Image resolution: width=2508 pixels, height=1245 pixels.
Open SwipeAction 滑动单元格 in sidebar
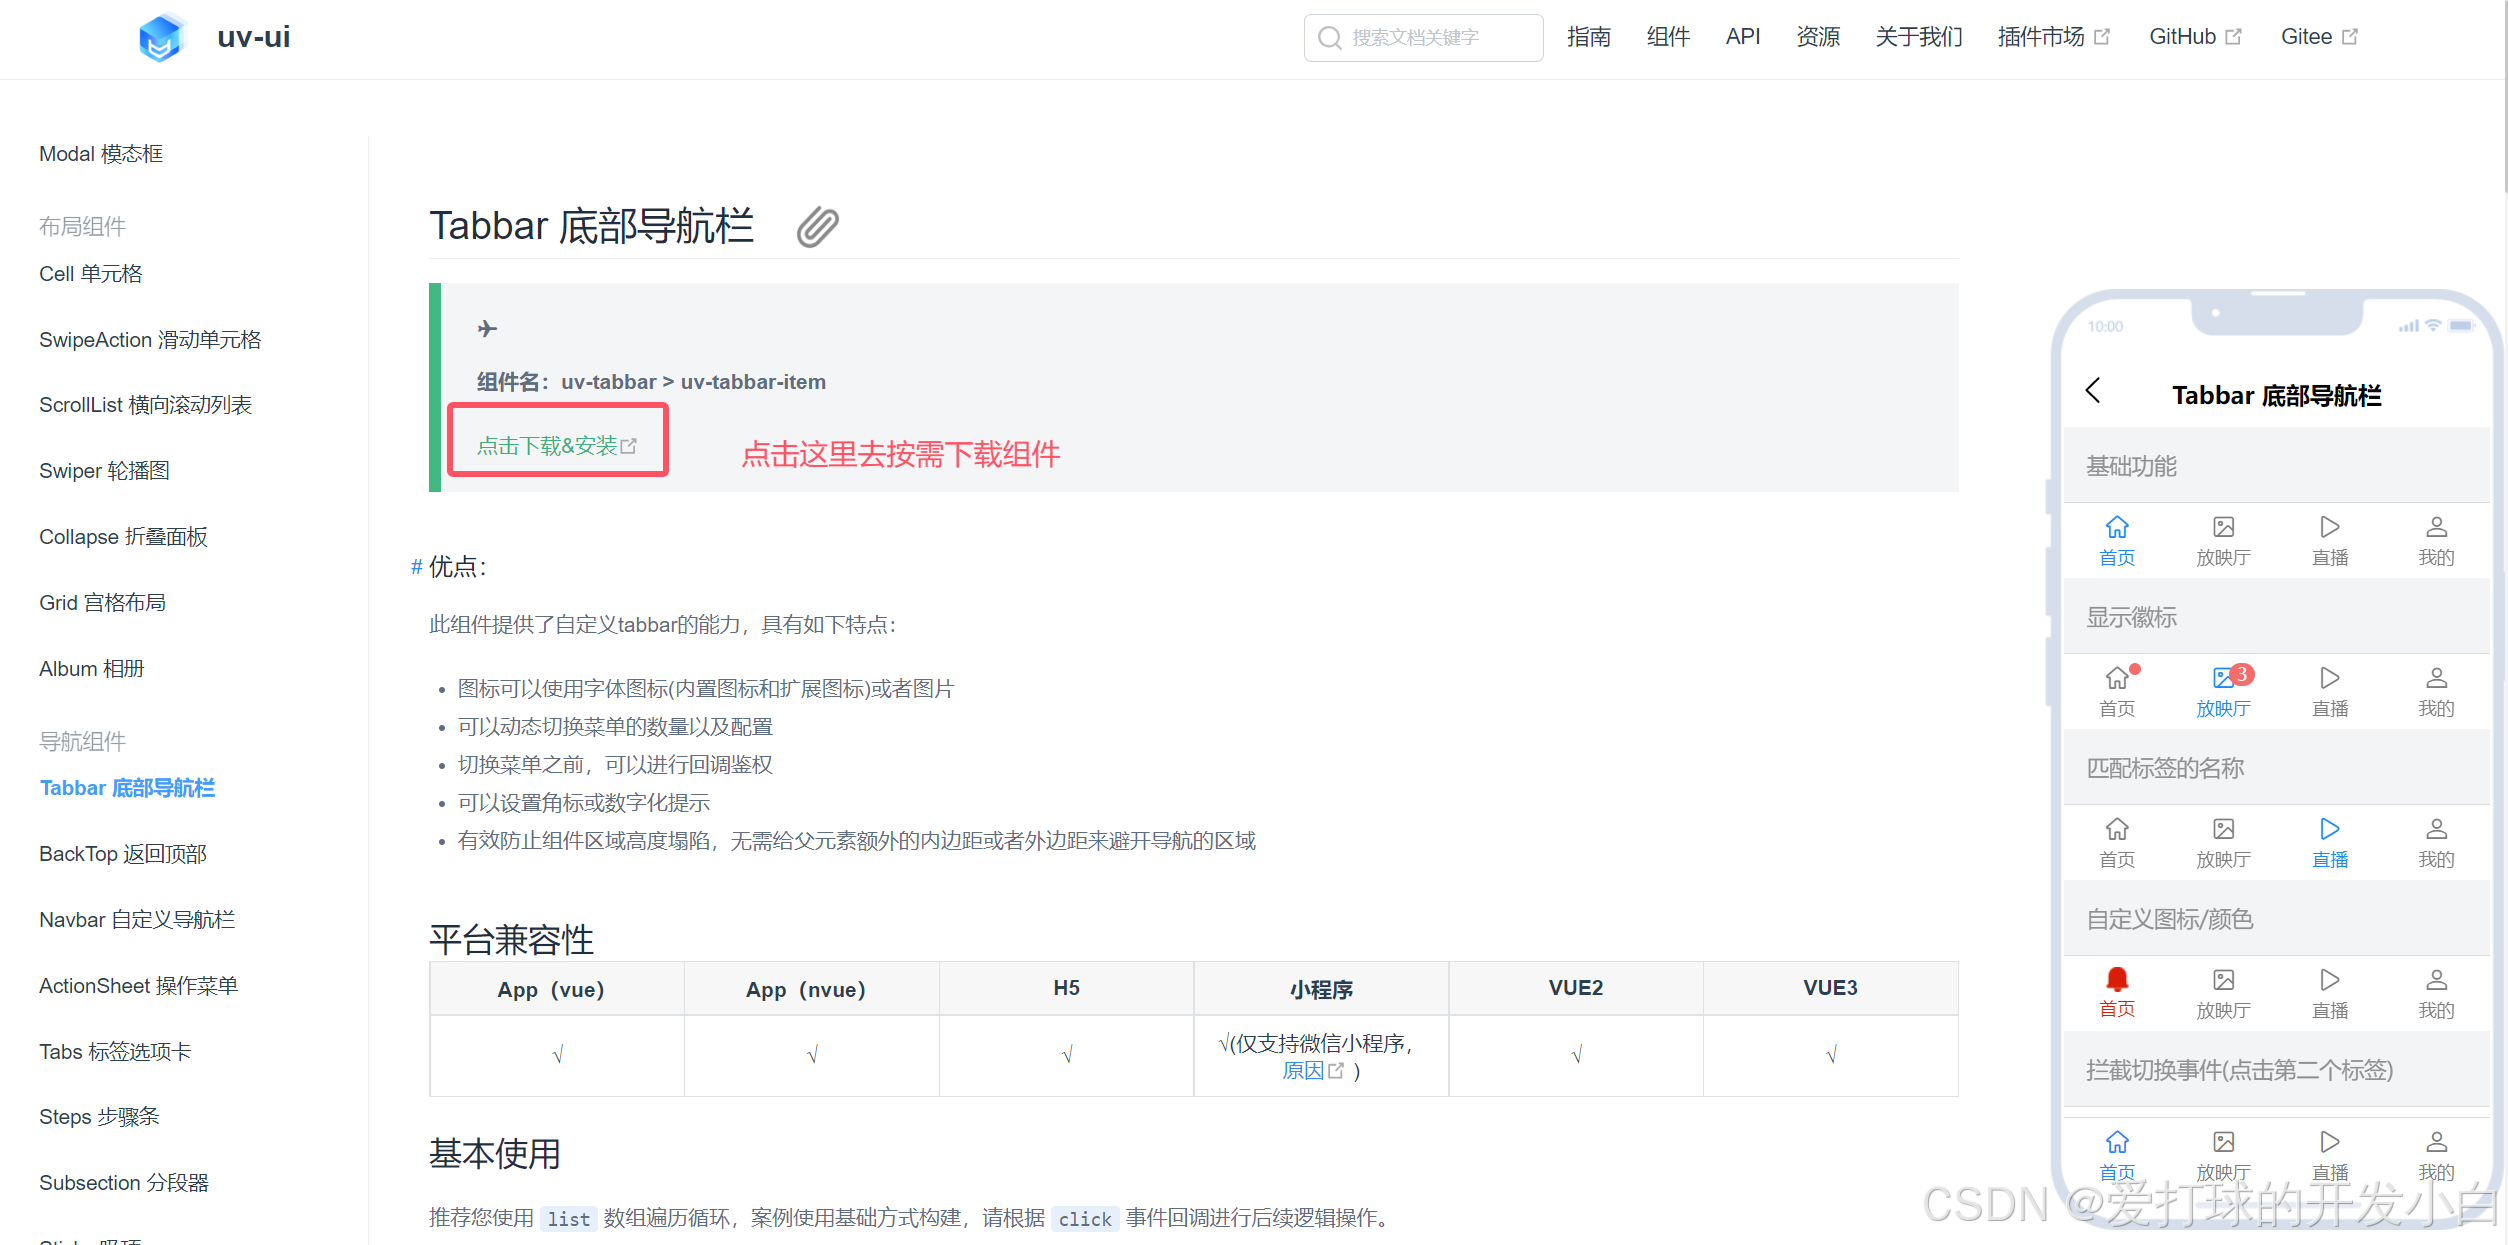point(150,340)
